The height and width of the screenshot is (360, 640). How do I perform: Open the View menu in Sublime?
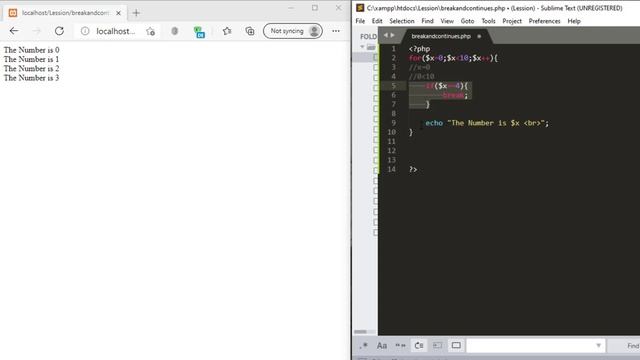coord(447,21)
